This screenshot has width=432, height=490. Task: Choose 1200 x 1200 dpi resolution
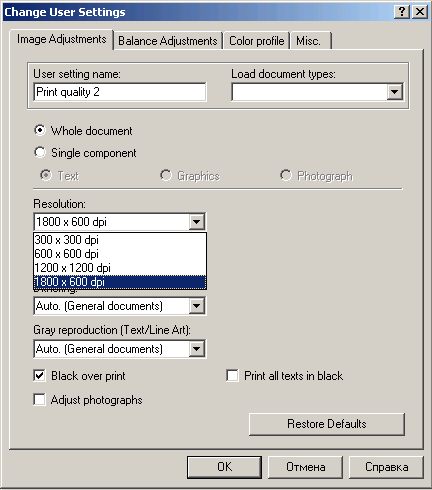click(120, 268)
